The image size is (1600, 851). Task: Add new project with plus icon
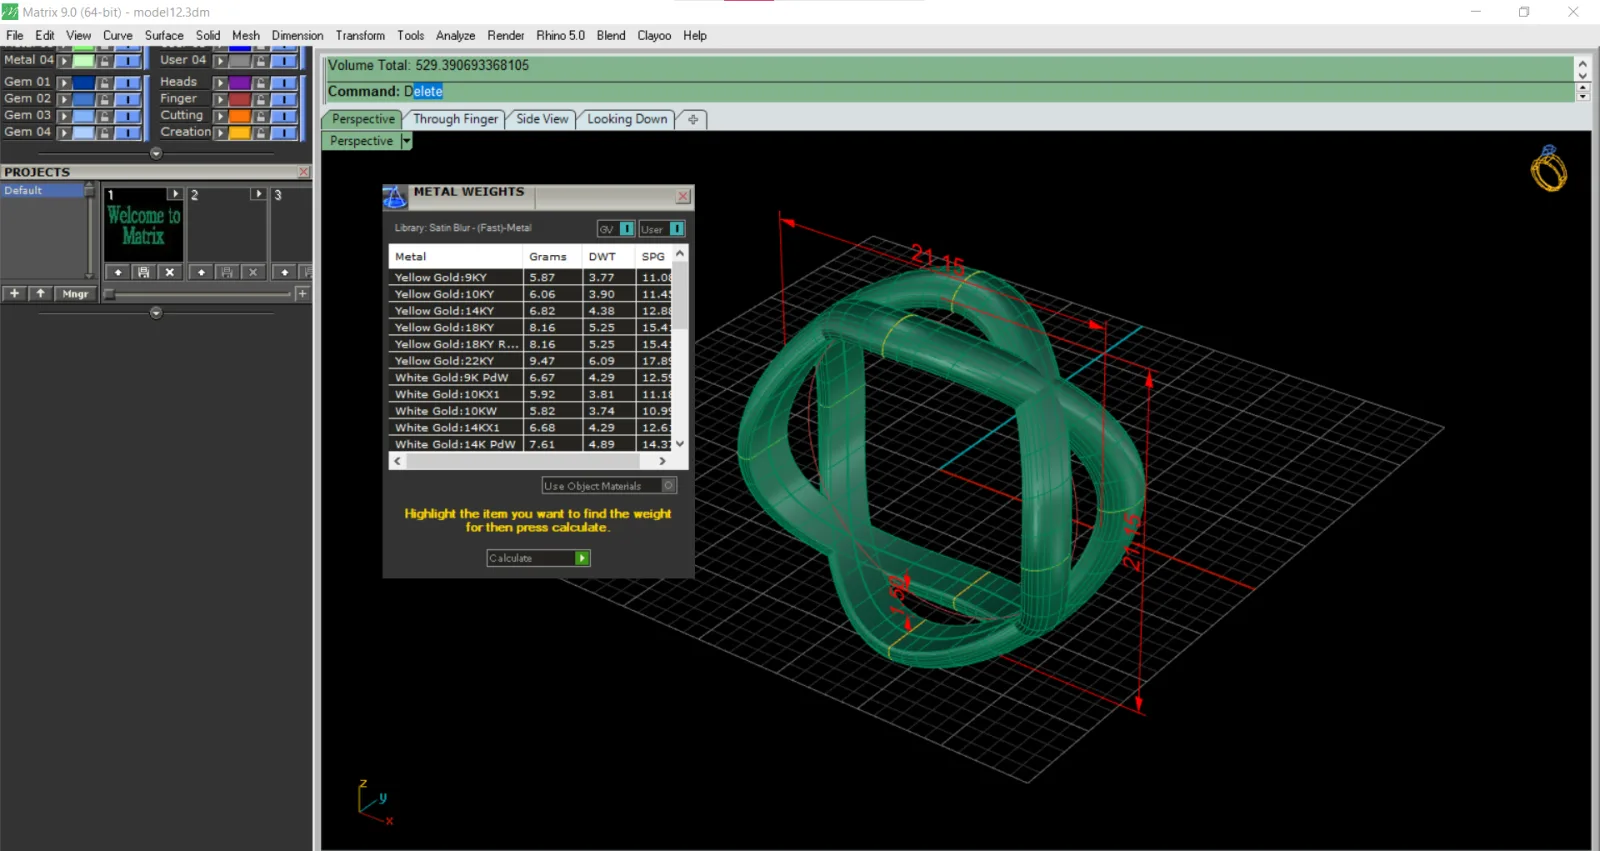pyautogui.click(x=14, y=294)
